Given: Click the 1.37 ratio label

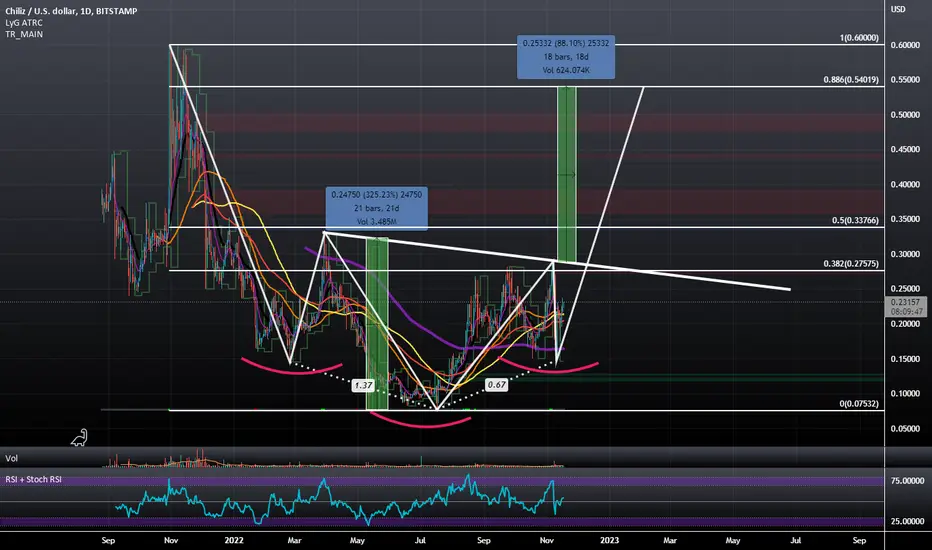Looking at the screenshot, I should pyautogui.click(x=363, y=385).
